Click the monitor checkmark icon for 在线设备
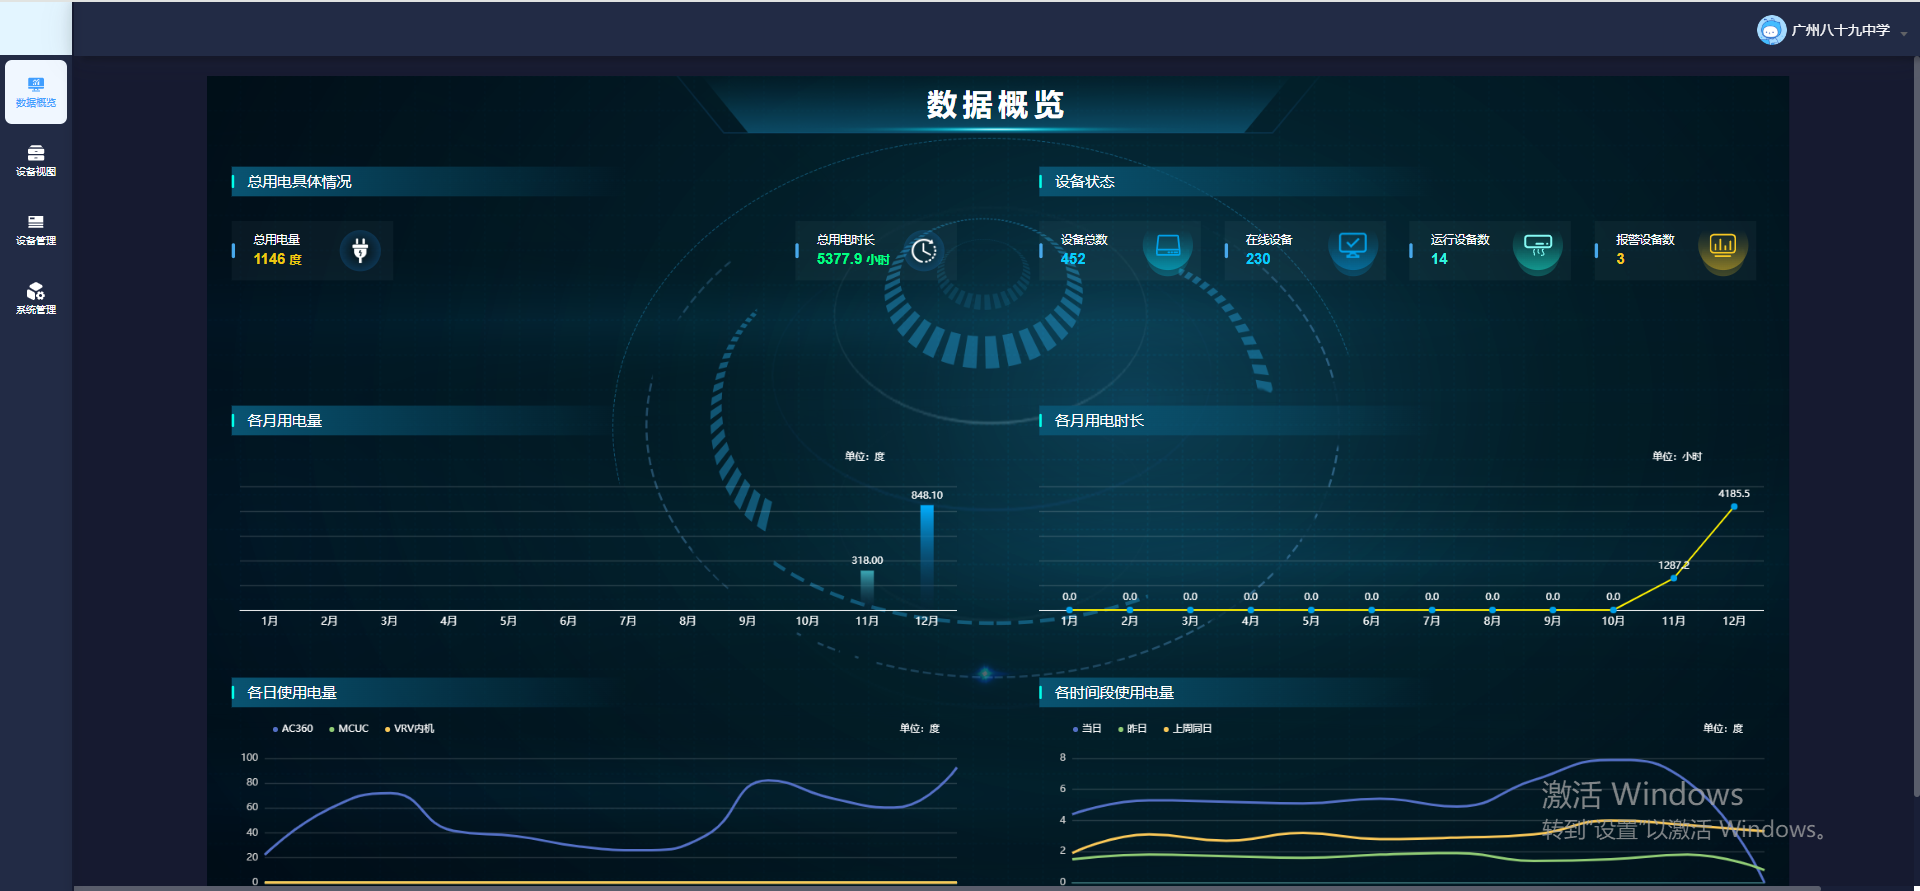Screen dimensions: 1920x891 (x=1352, y=246)
